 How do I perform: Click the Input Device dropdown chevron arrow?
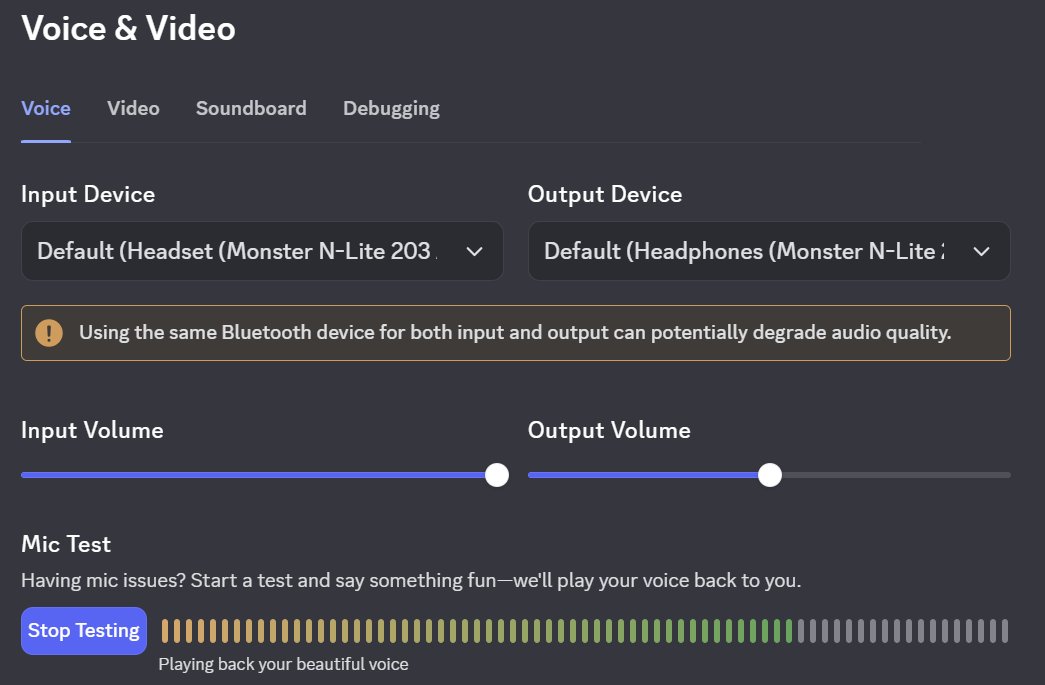coord(475,252)
